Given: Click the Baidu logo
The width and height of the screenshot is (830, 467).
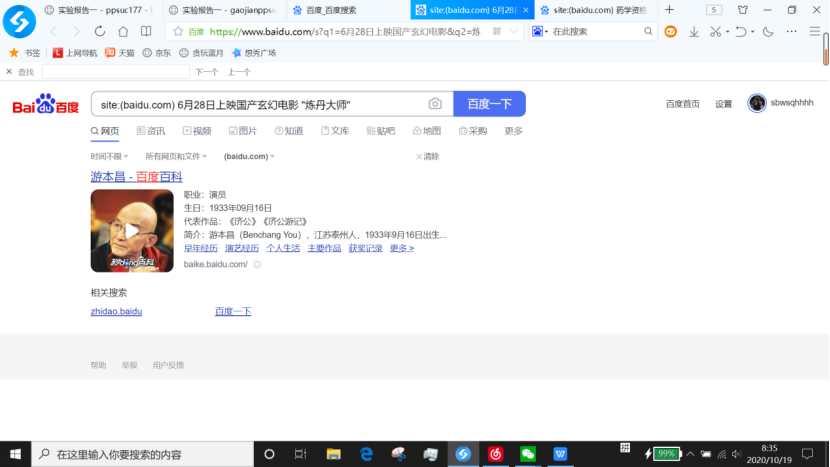Looking at the screenshot, I should click(x=46, y=104).
